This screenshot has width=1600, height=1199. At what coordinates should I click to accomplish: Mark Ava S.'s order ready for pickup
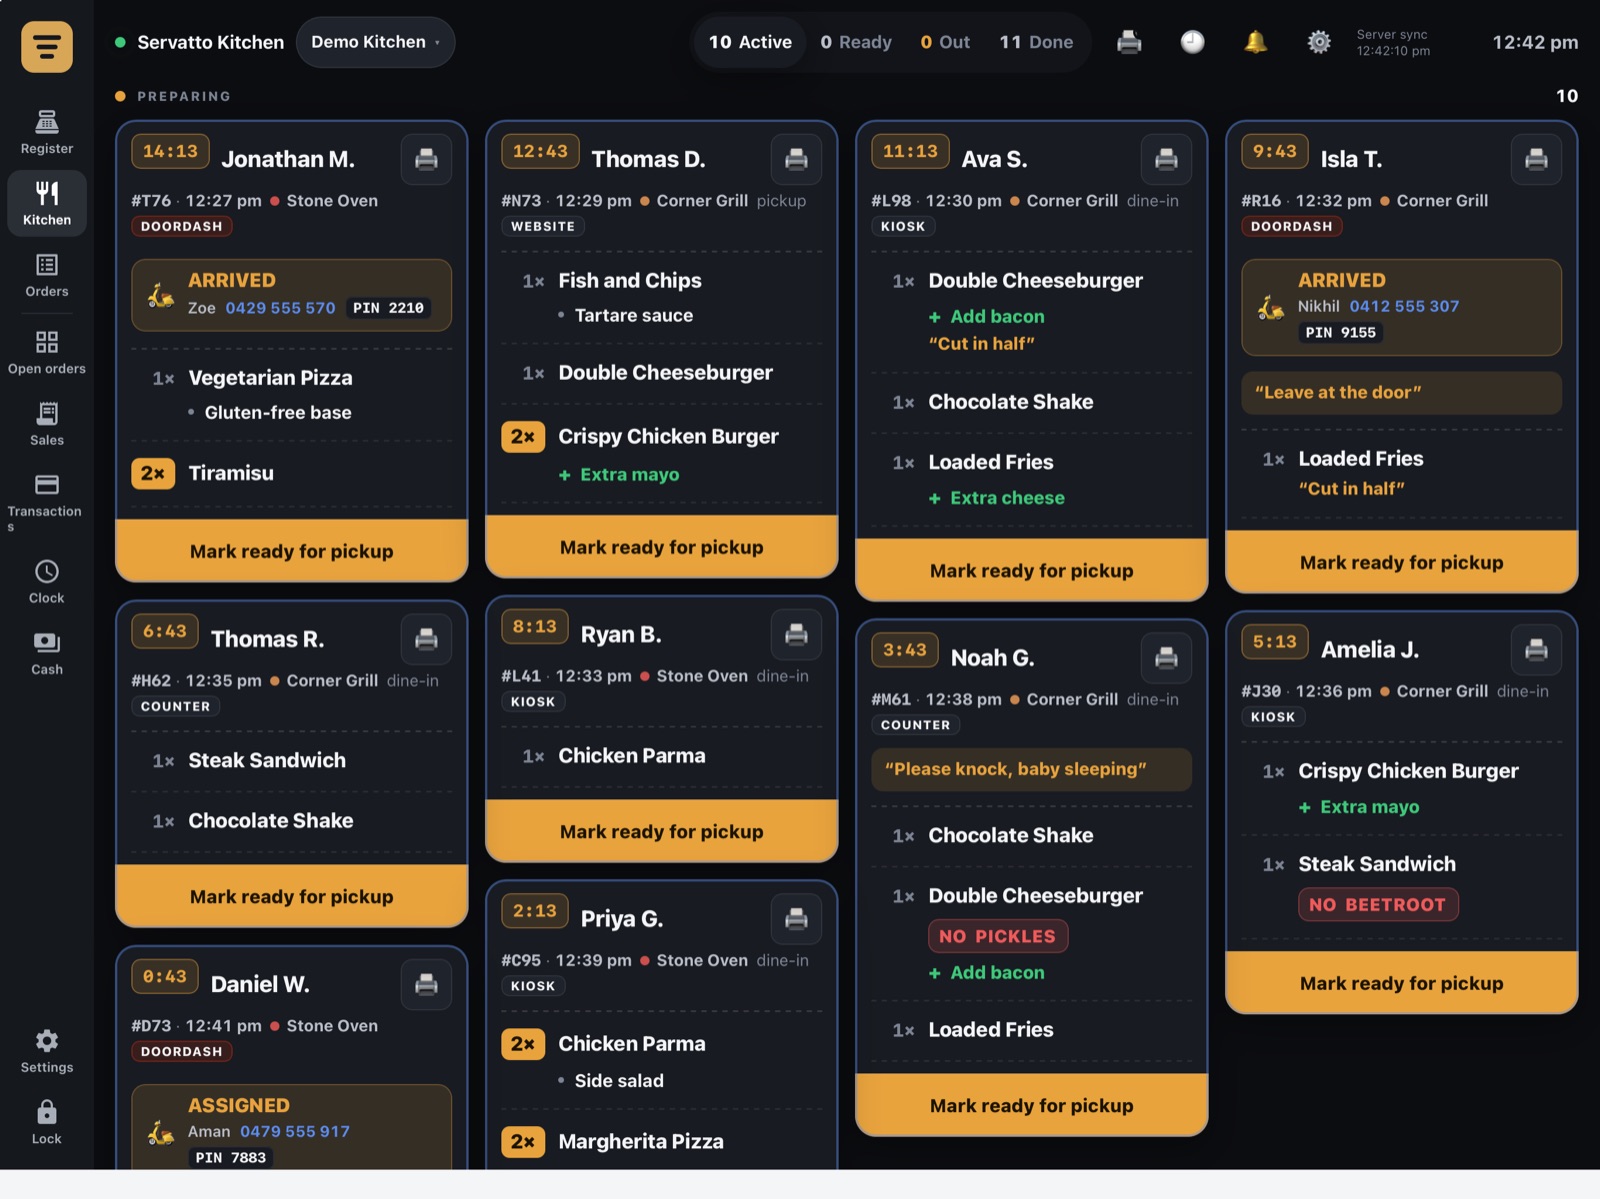click(1032, 570)
